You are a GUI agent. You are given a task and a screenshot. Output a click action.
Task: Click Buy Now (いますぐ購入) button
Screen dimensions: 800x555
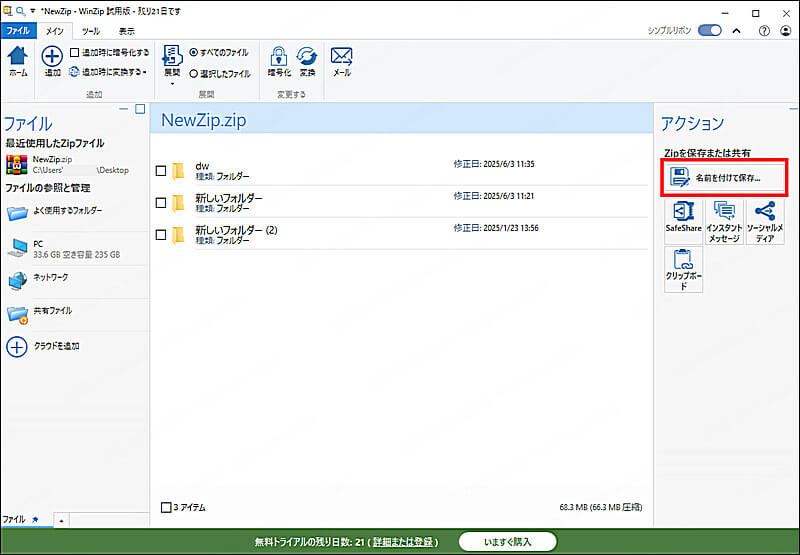(507, 541)
